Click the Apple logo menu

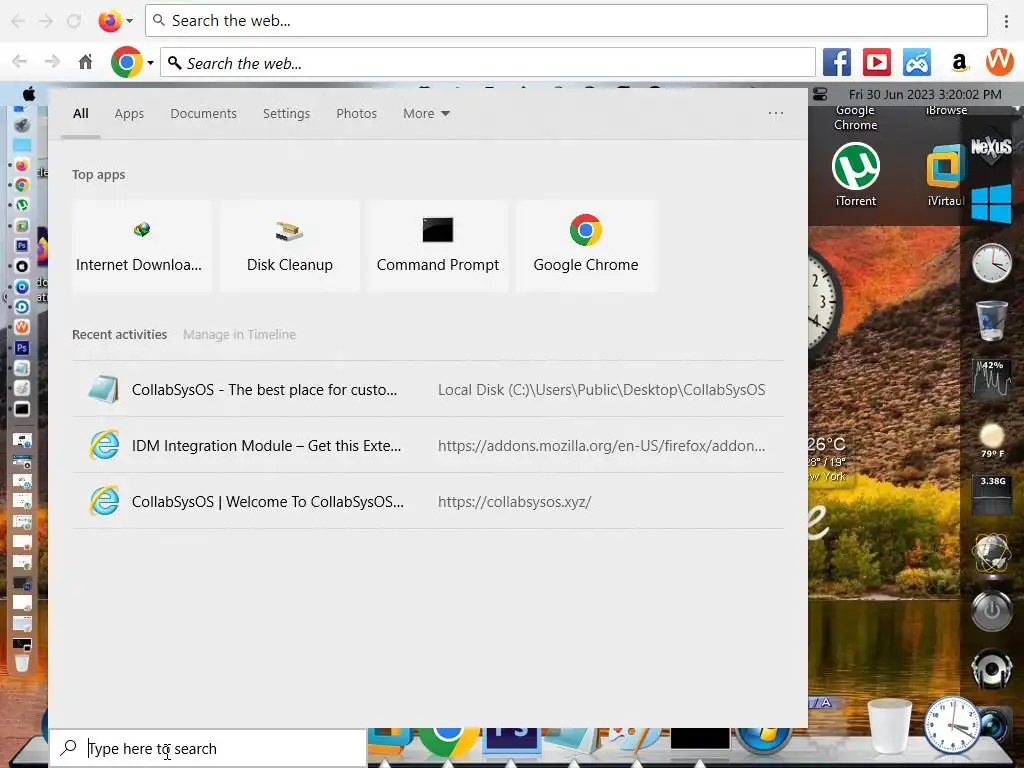tap(29, 94)
